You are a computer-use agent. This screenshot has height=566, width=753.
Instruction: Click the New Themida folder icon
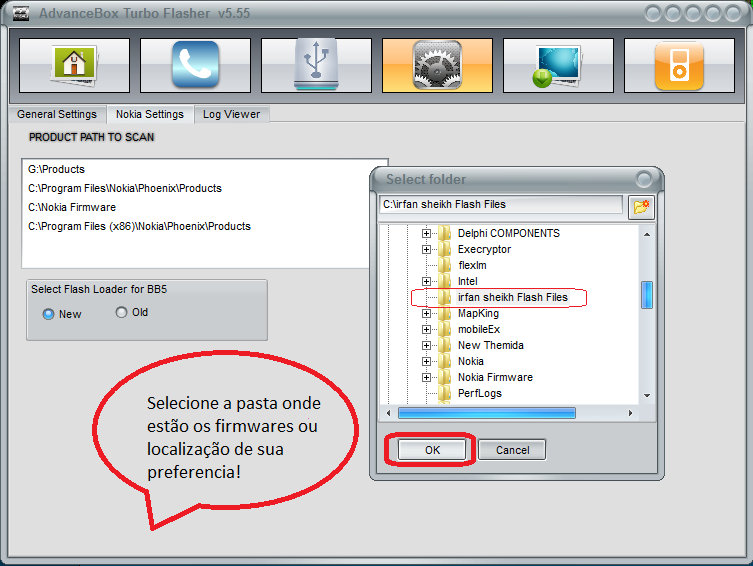click(x=445, y=345)
